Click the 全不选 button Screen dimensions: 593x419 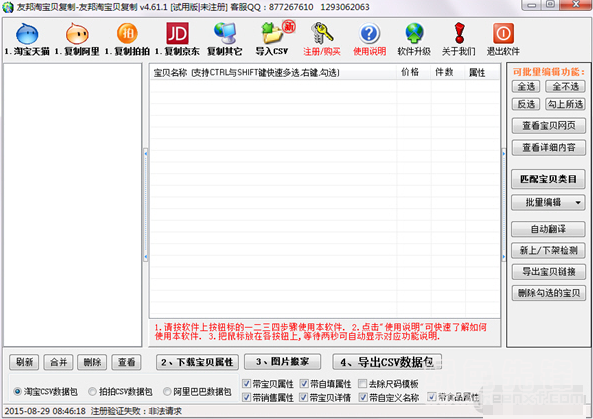[x=565, y=87]
